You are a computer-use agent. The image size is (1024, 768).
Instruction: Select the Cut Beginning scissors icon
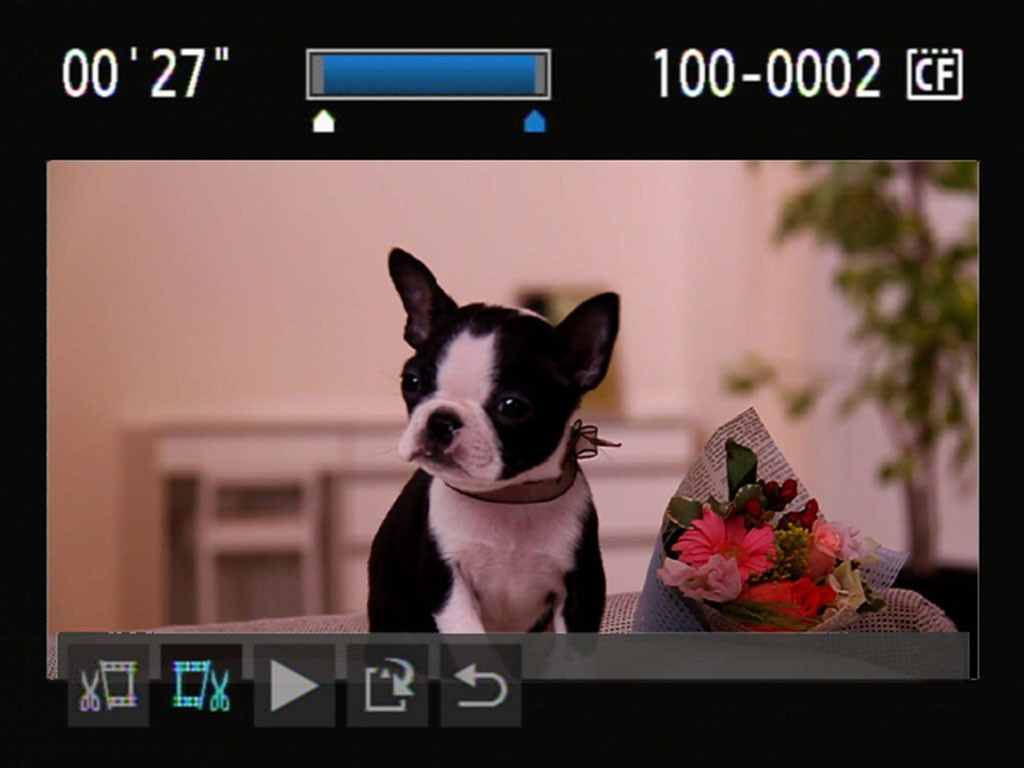coord(108,685)
